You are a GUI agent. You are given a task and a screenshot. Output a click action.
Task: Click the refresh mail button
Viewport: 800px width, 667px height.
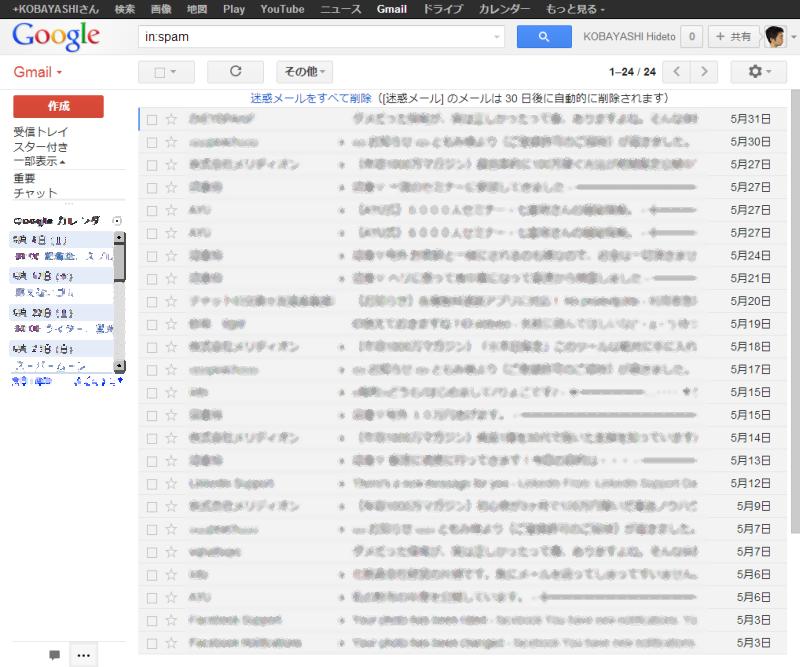pyautogui.click(x=235, y=71)
